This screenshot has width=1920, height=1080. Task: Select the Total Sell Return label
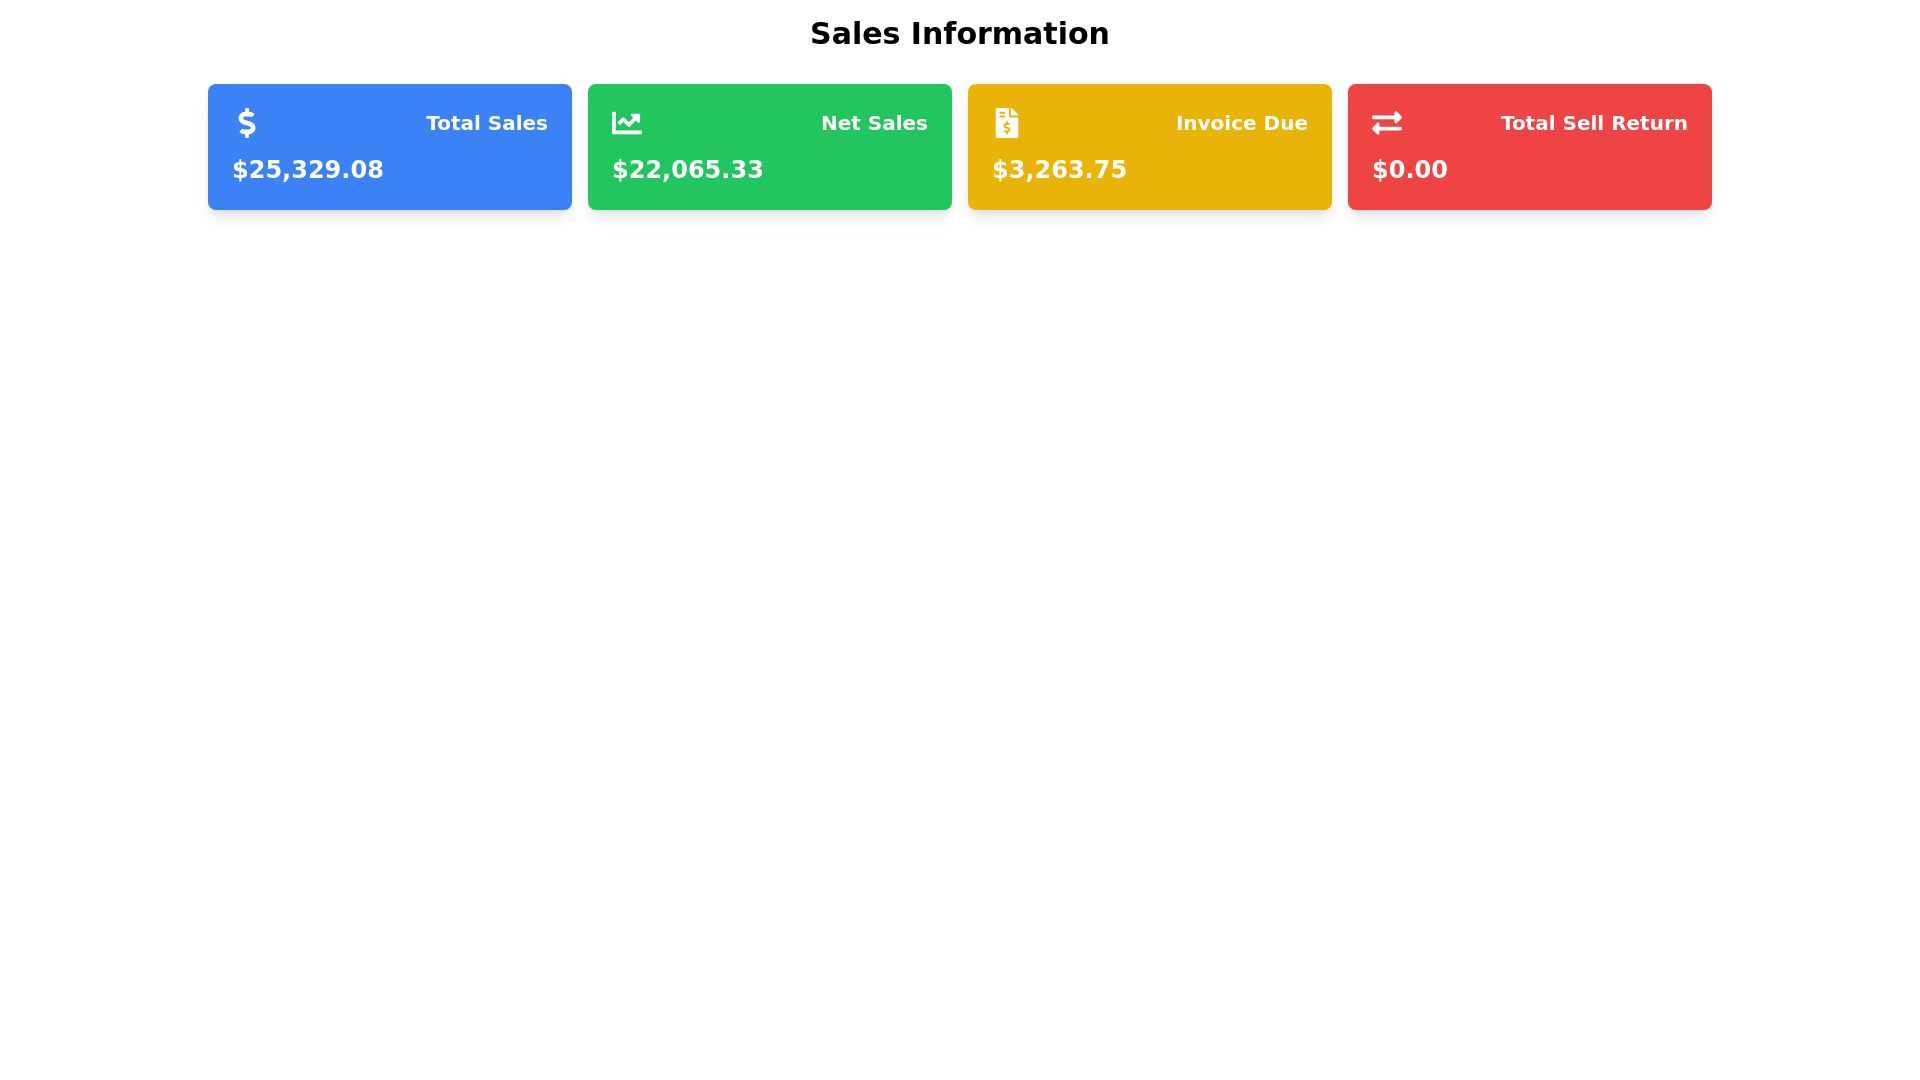click(1593, 123)
